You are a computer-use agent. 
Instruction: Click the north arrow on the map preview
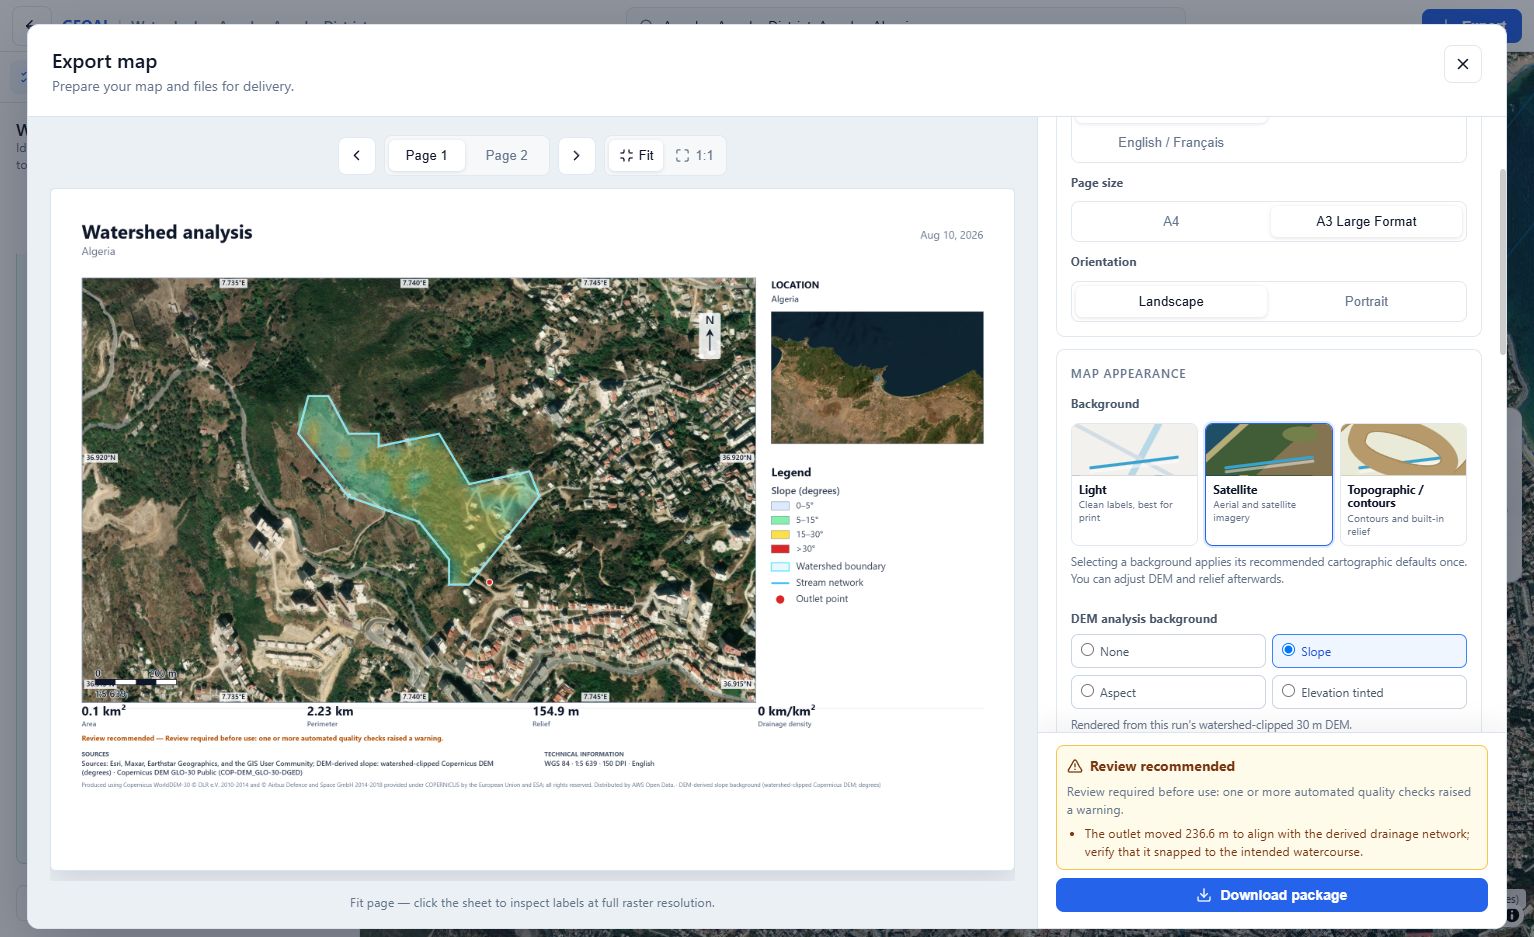[x=710, y=335]
